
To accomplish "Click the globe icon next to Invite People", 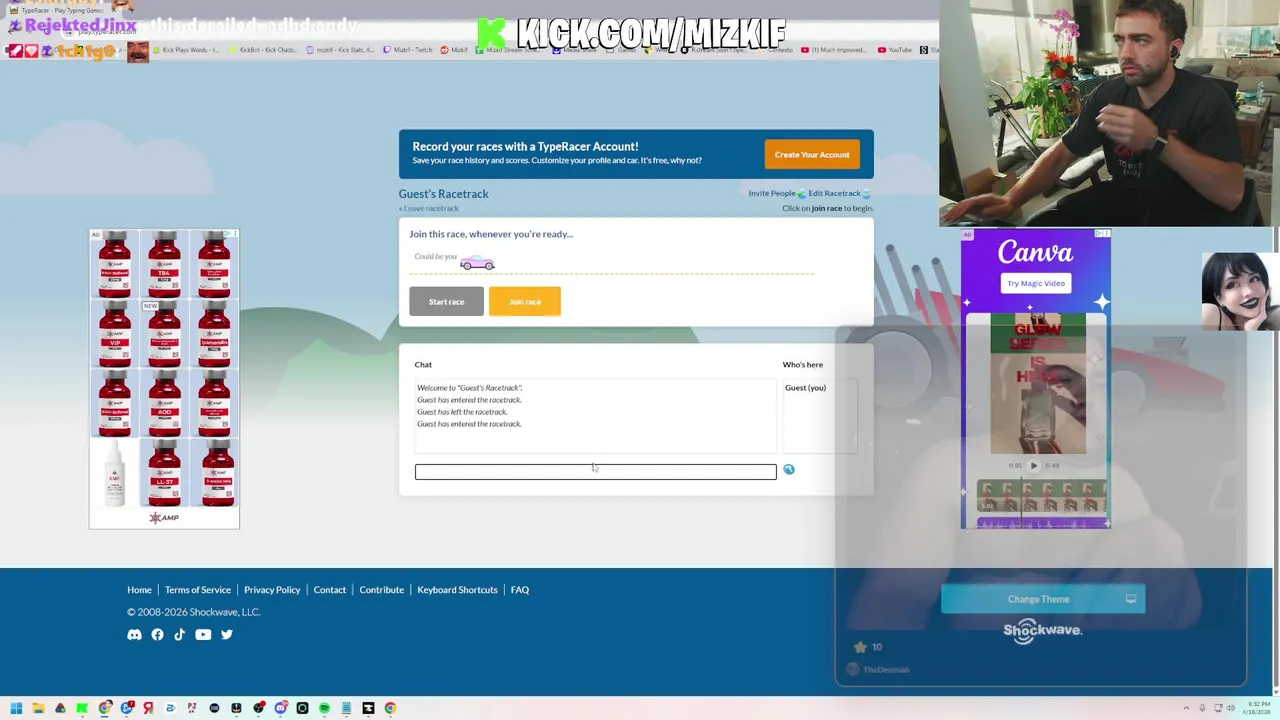I will [x=801, y=194].
